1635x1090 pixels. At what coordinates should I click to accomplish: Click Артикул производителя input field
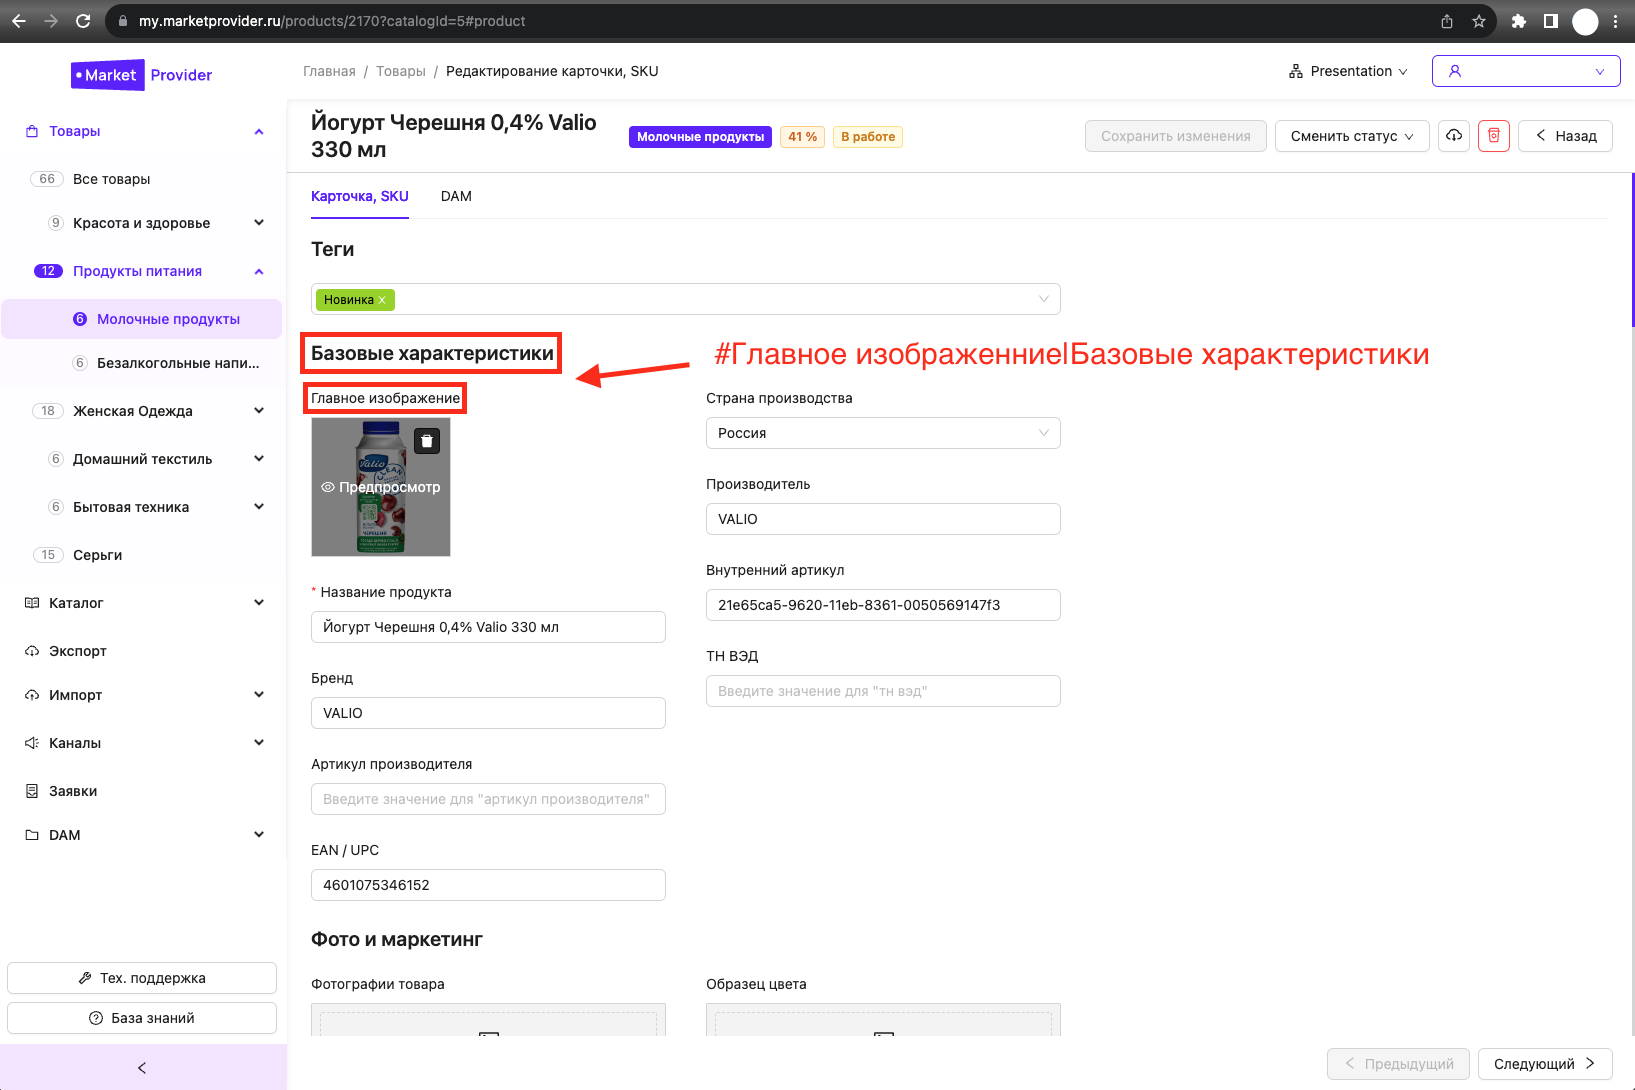pyautogui.click(x=488, y=799)
